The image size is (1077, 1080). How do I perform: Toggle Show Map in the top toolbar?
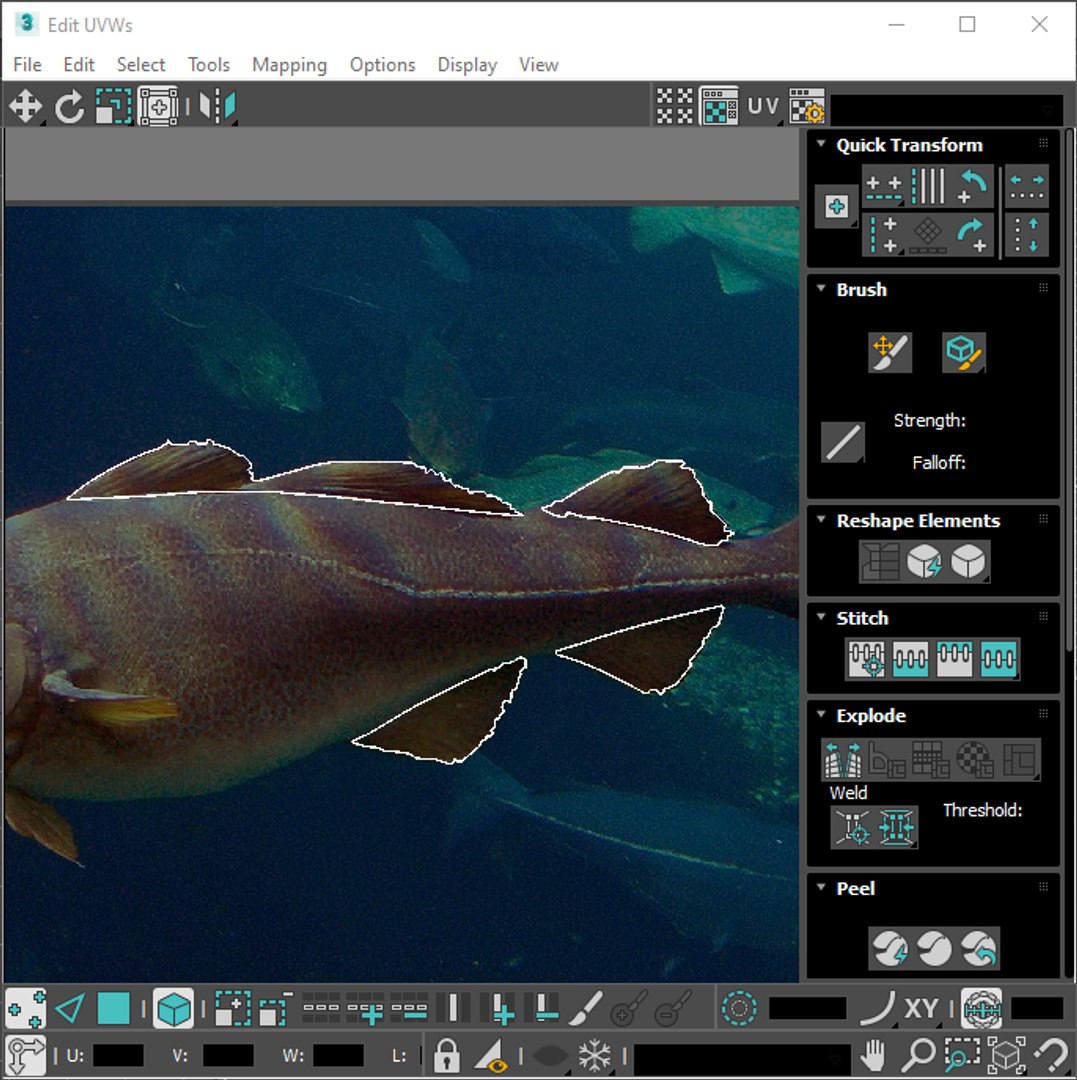(x=719, y=106)
